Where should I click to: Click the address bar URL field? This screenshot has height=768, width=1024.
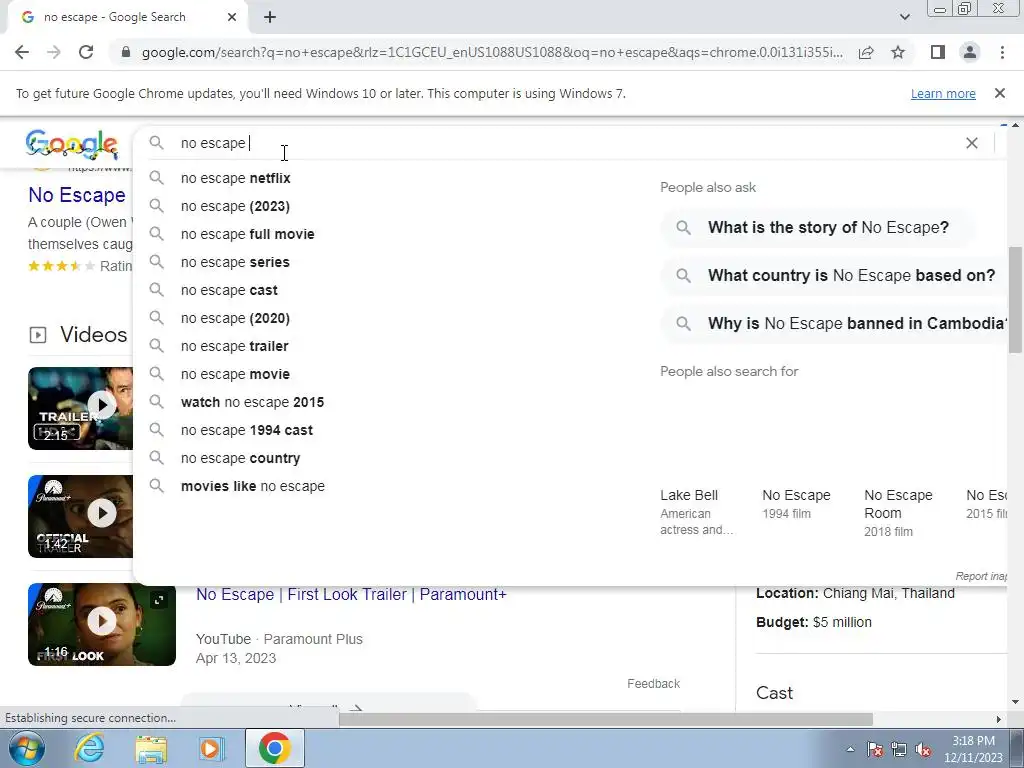click(491, 52)
